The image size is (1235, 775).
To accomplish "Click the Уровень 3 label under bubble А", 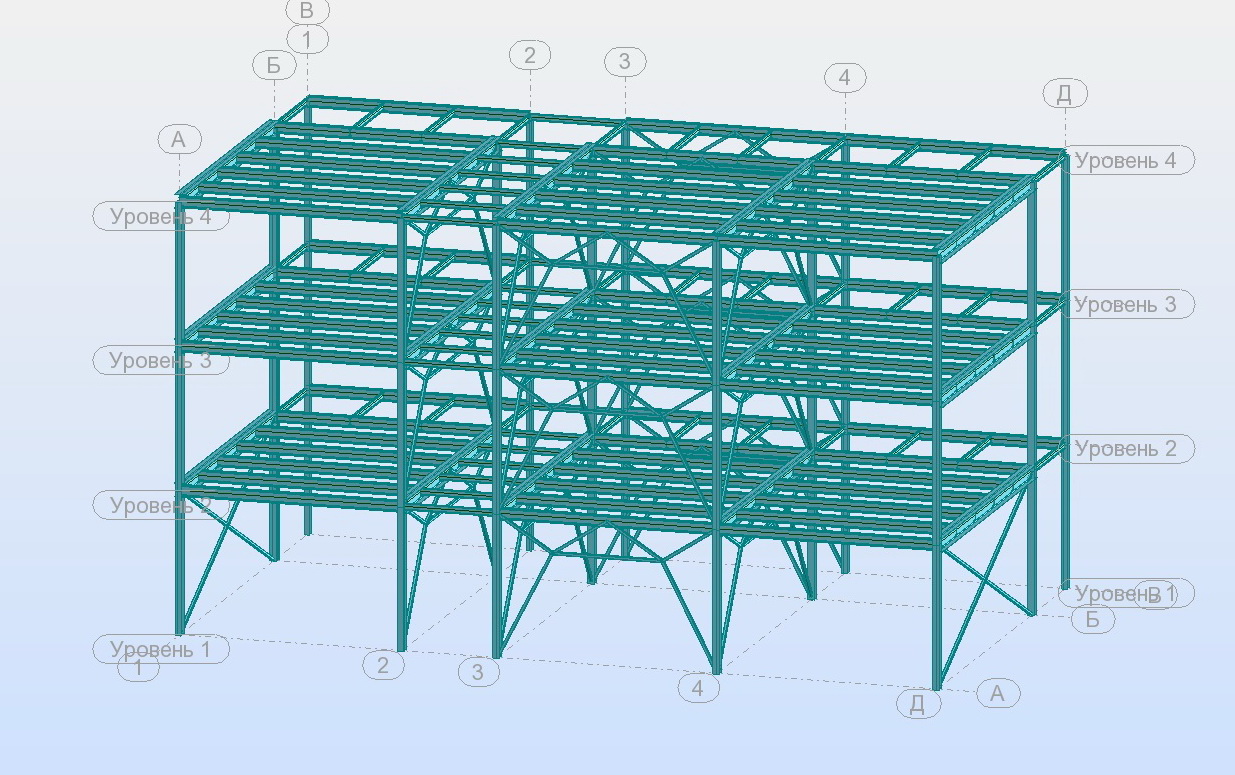I will coord(161,360).
